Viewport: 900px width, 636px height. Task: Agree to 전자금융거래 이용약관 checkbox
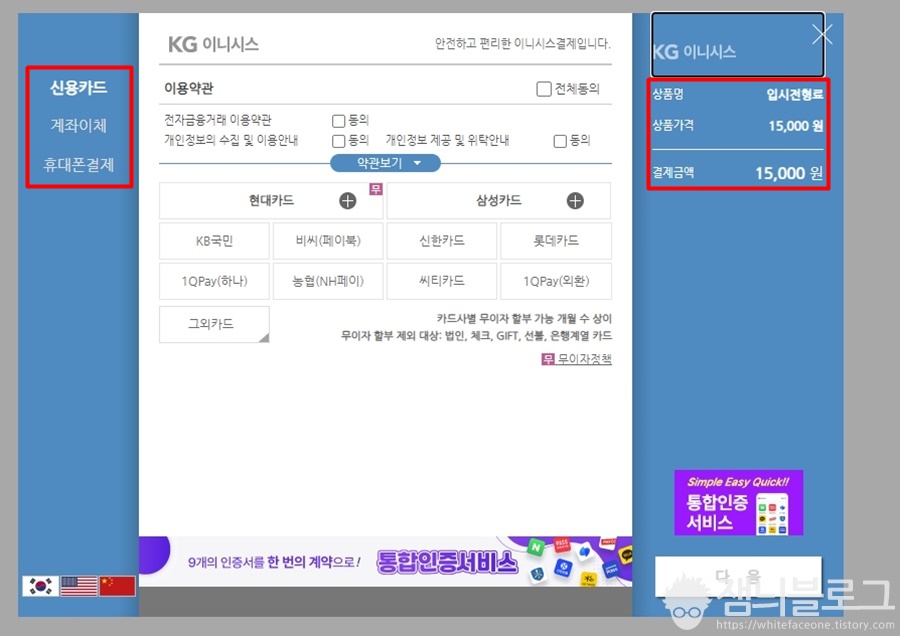pos(339,121)
